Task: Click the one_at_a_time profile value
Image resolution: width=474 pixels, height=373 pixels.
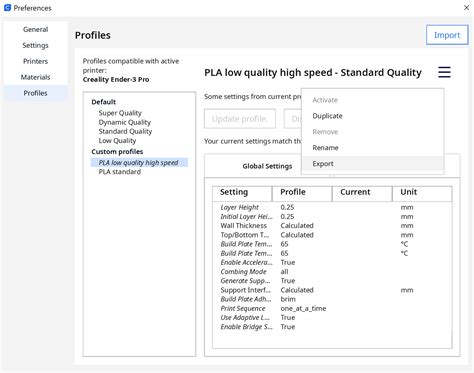Action: (303, 308)
